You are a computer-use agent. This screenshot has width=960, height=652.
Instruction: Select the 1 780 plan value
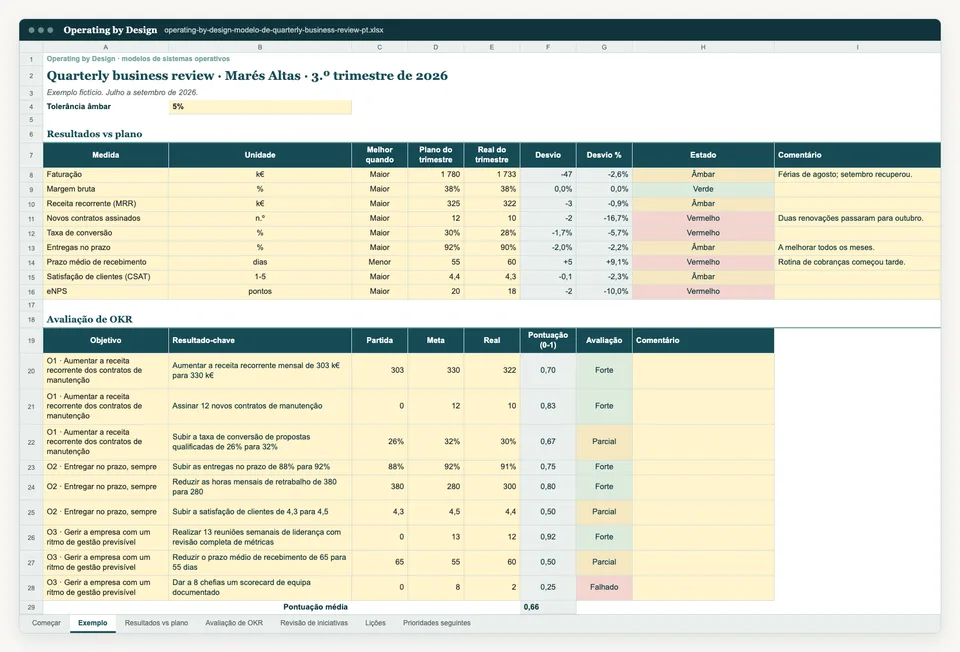coord(435,174)
